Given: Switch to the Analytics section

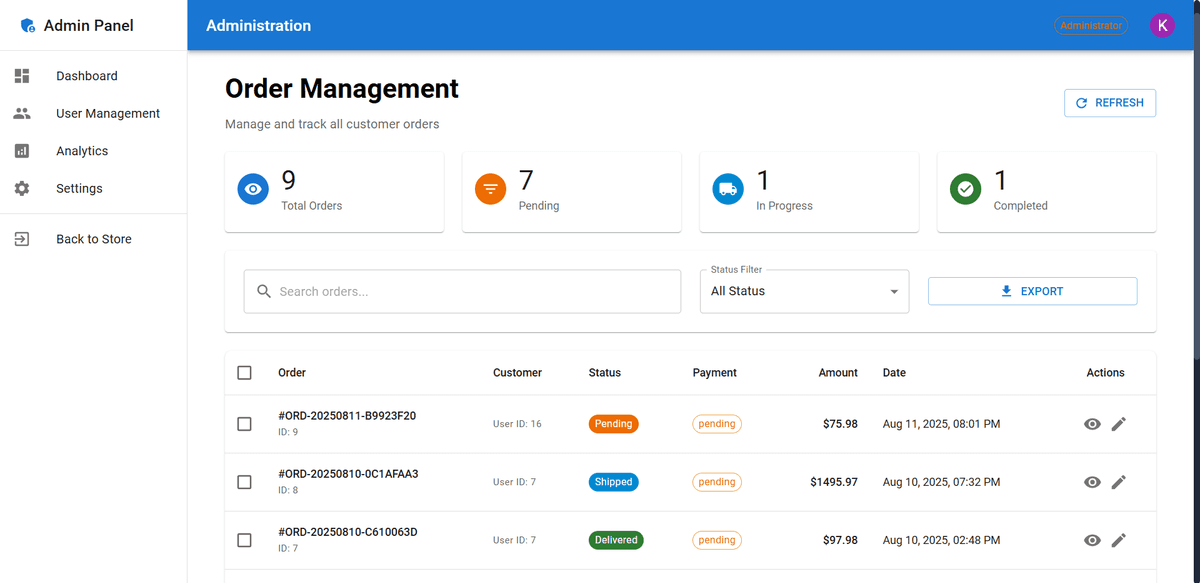Looking at the screenshot, I should click(x=83, y=150).
